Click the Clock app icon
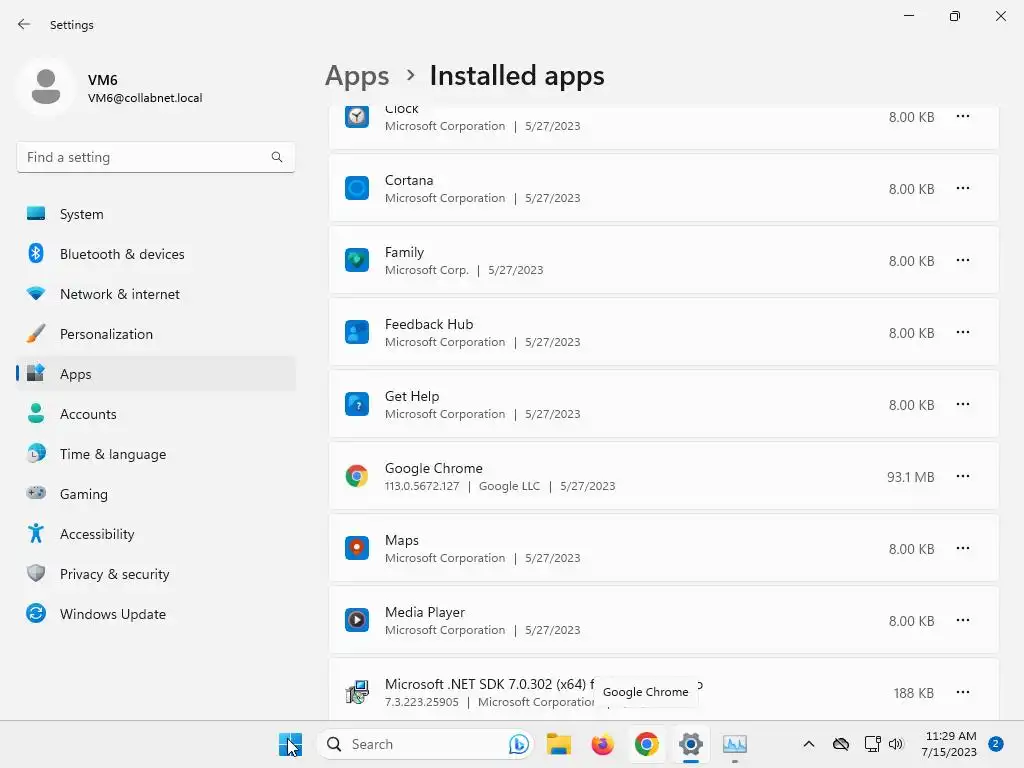1024x768 pixels. tap(357, 117)
